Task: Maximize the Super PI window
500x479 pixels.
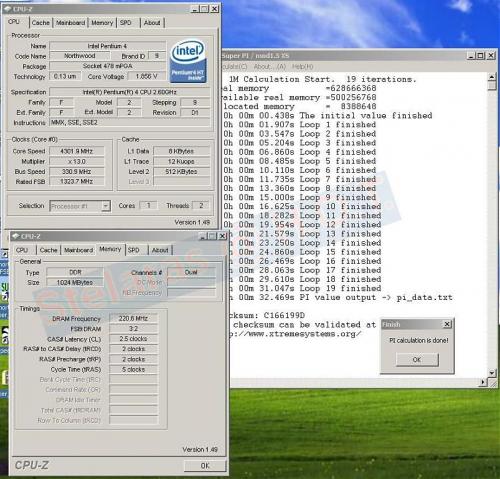Action: pyautogui.click(x=480, y=56)
